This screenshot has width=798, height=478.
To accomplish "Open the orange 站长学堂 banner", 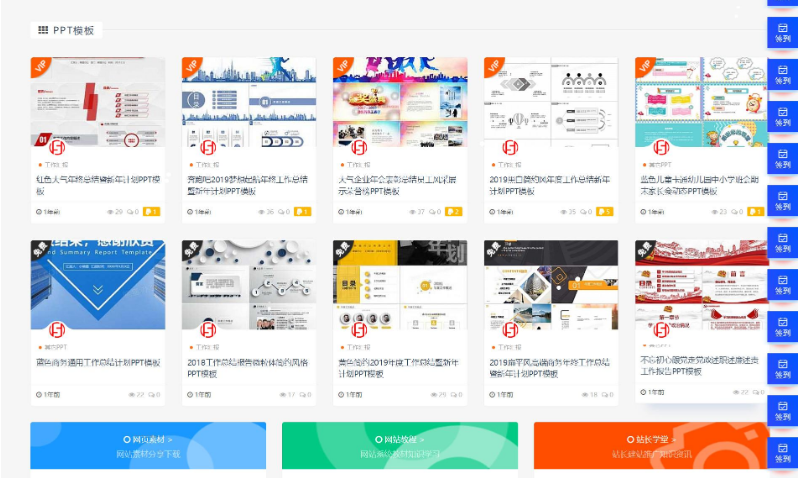I will pos(650,445).
